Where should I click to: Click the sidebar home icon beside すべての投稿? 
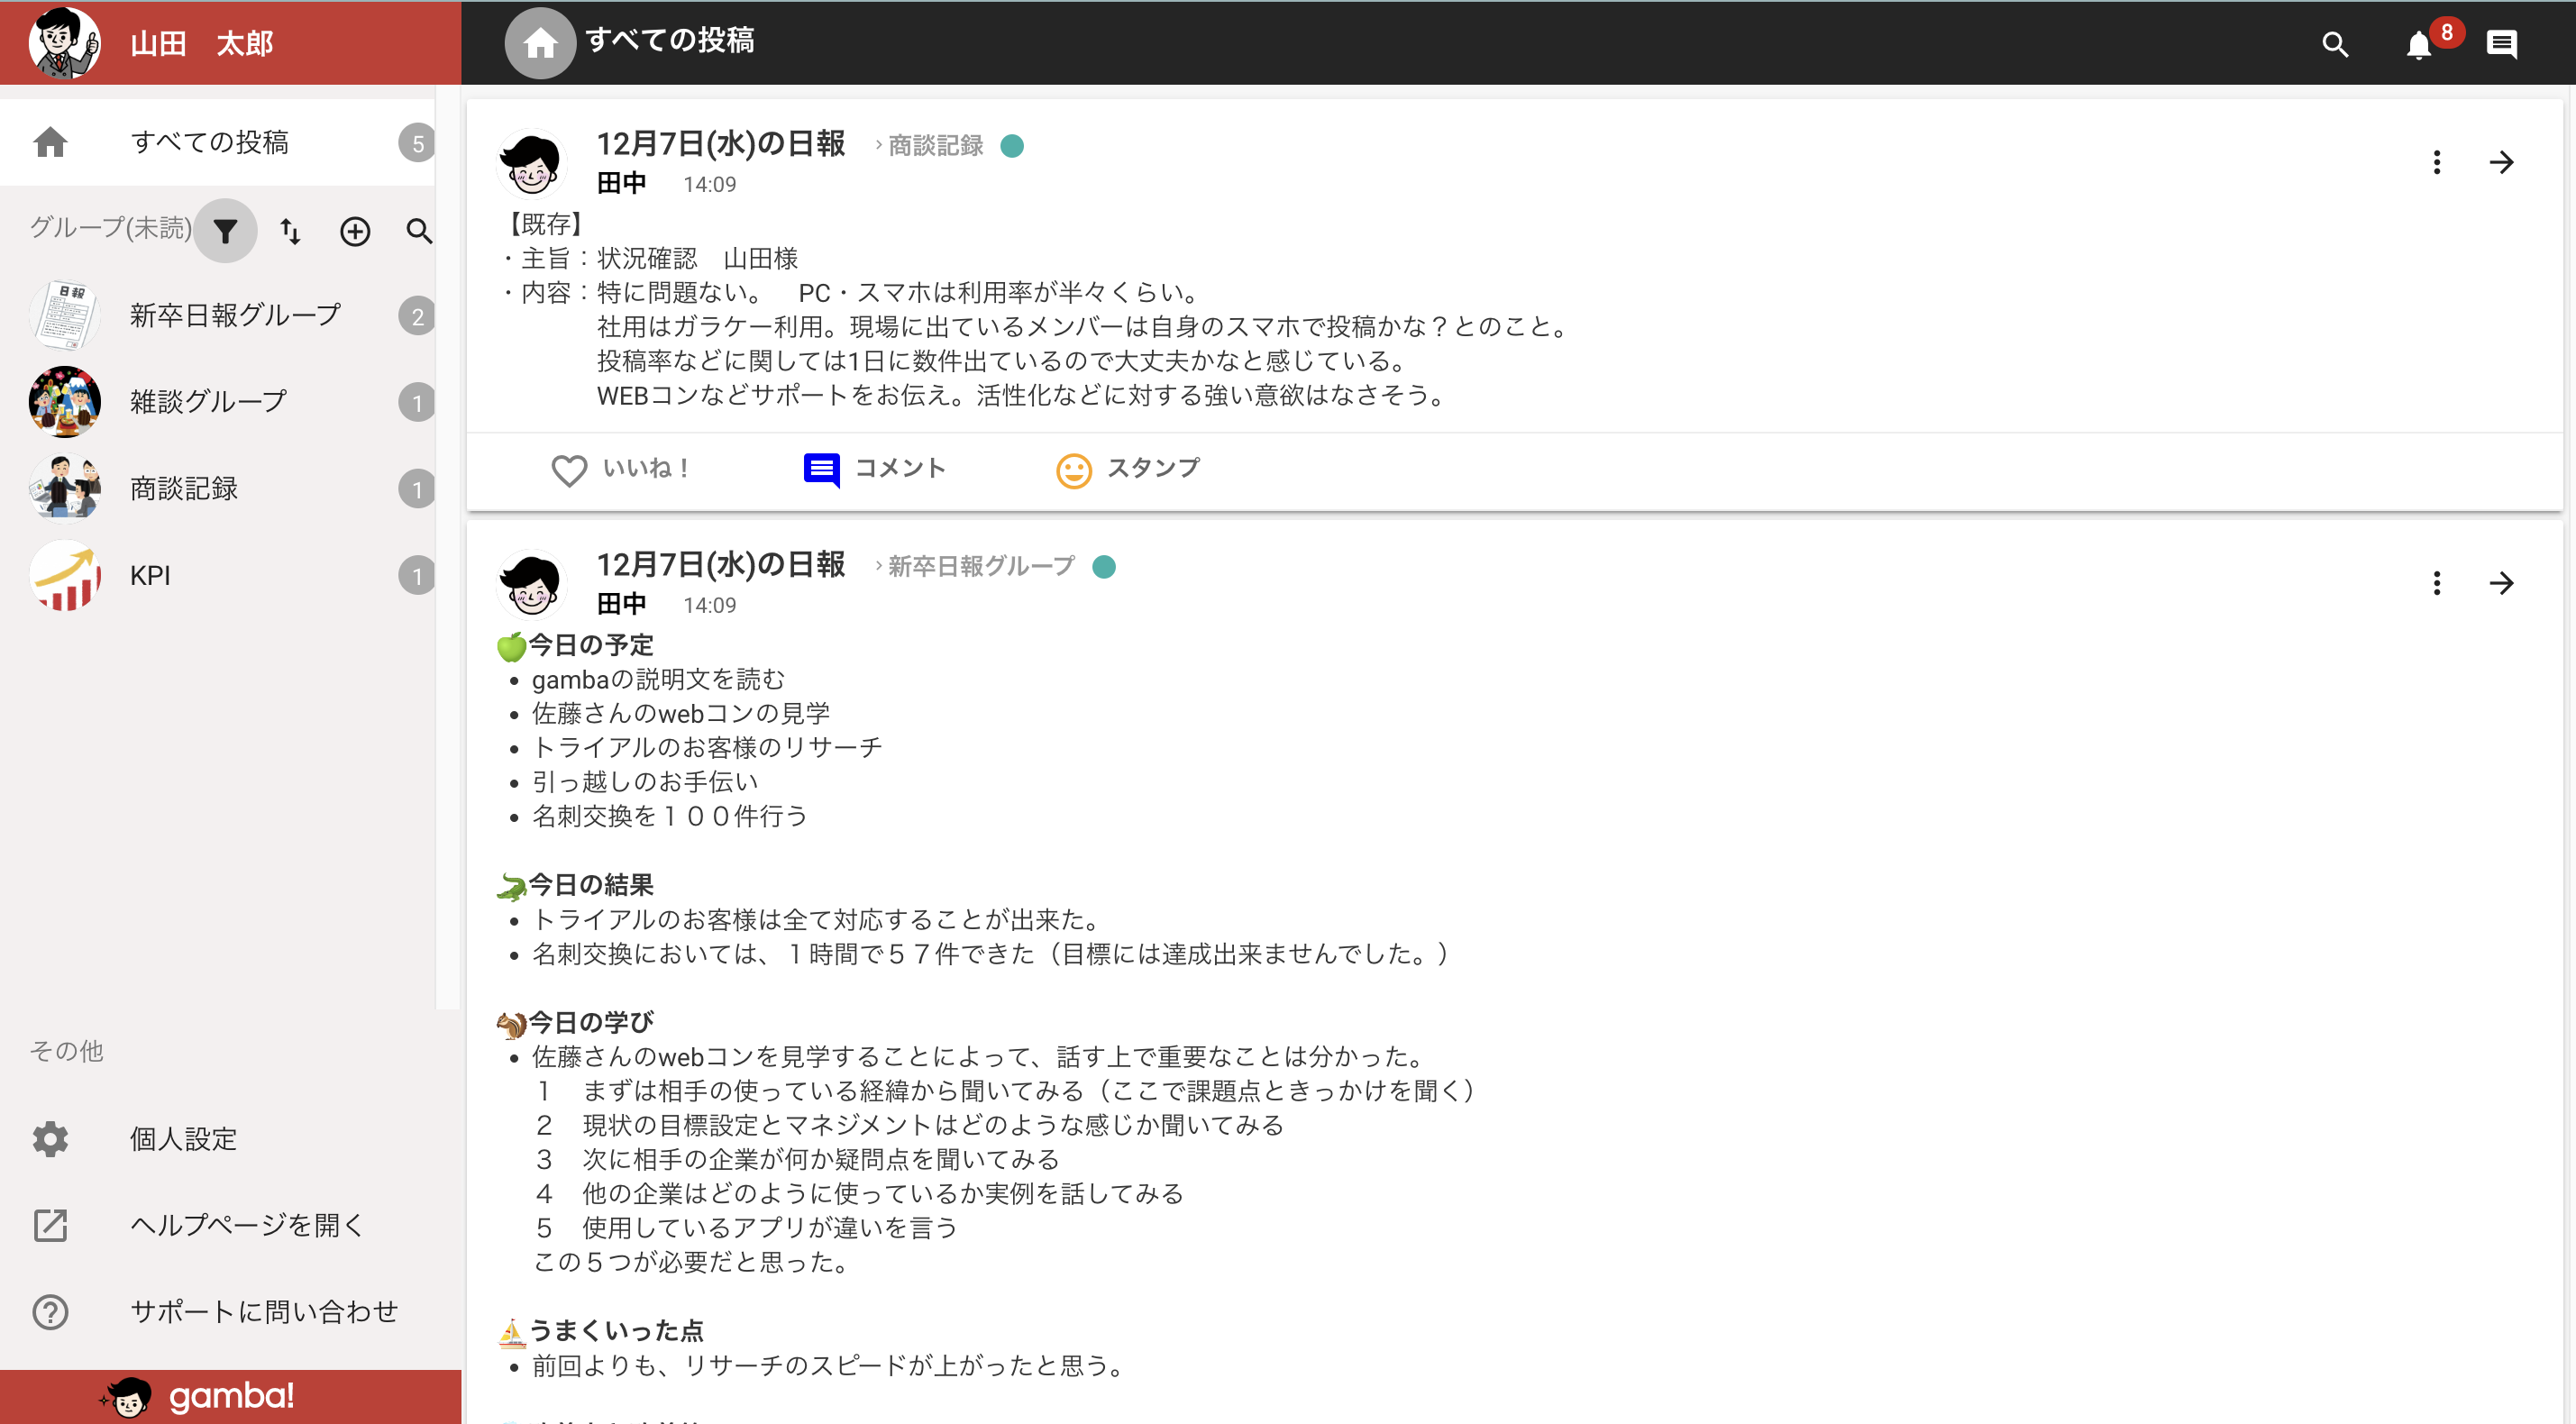50,142
